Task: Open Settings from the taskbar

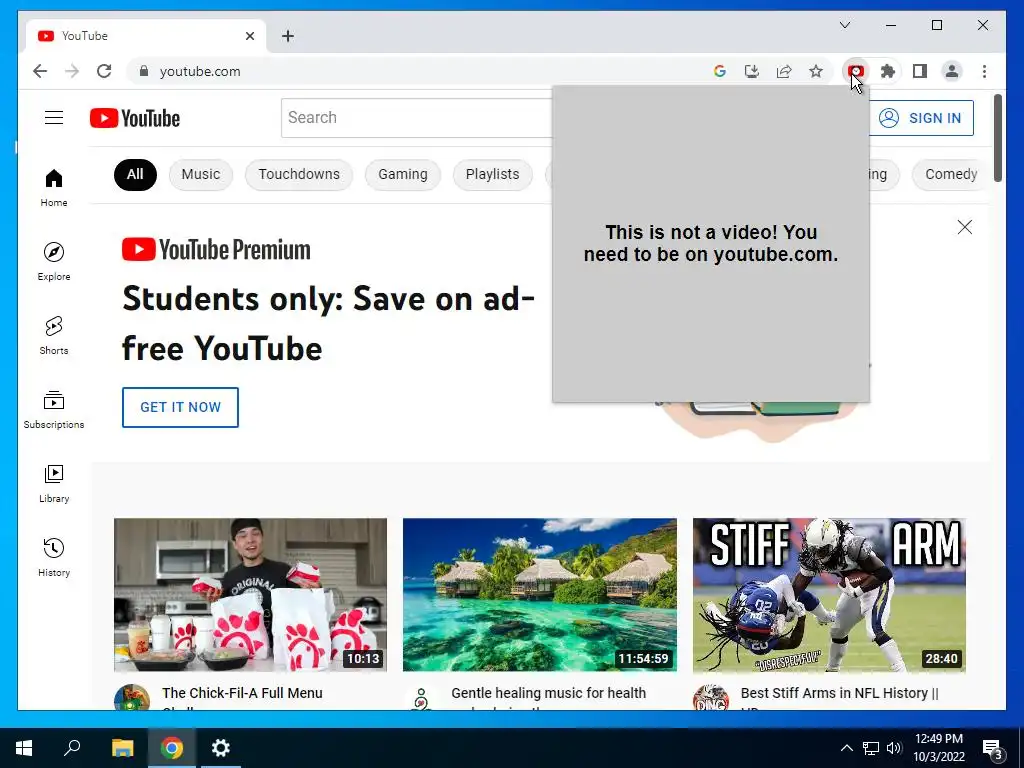Action: pos(221,748)
